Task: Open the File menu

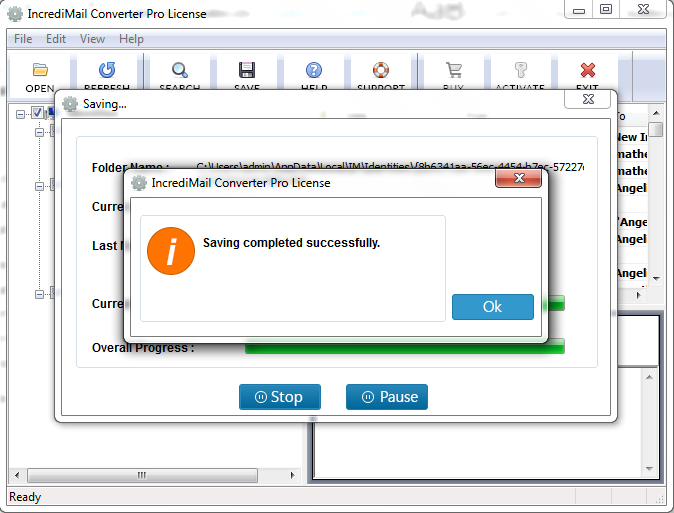Action: tap(23, 39)
